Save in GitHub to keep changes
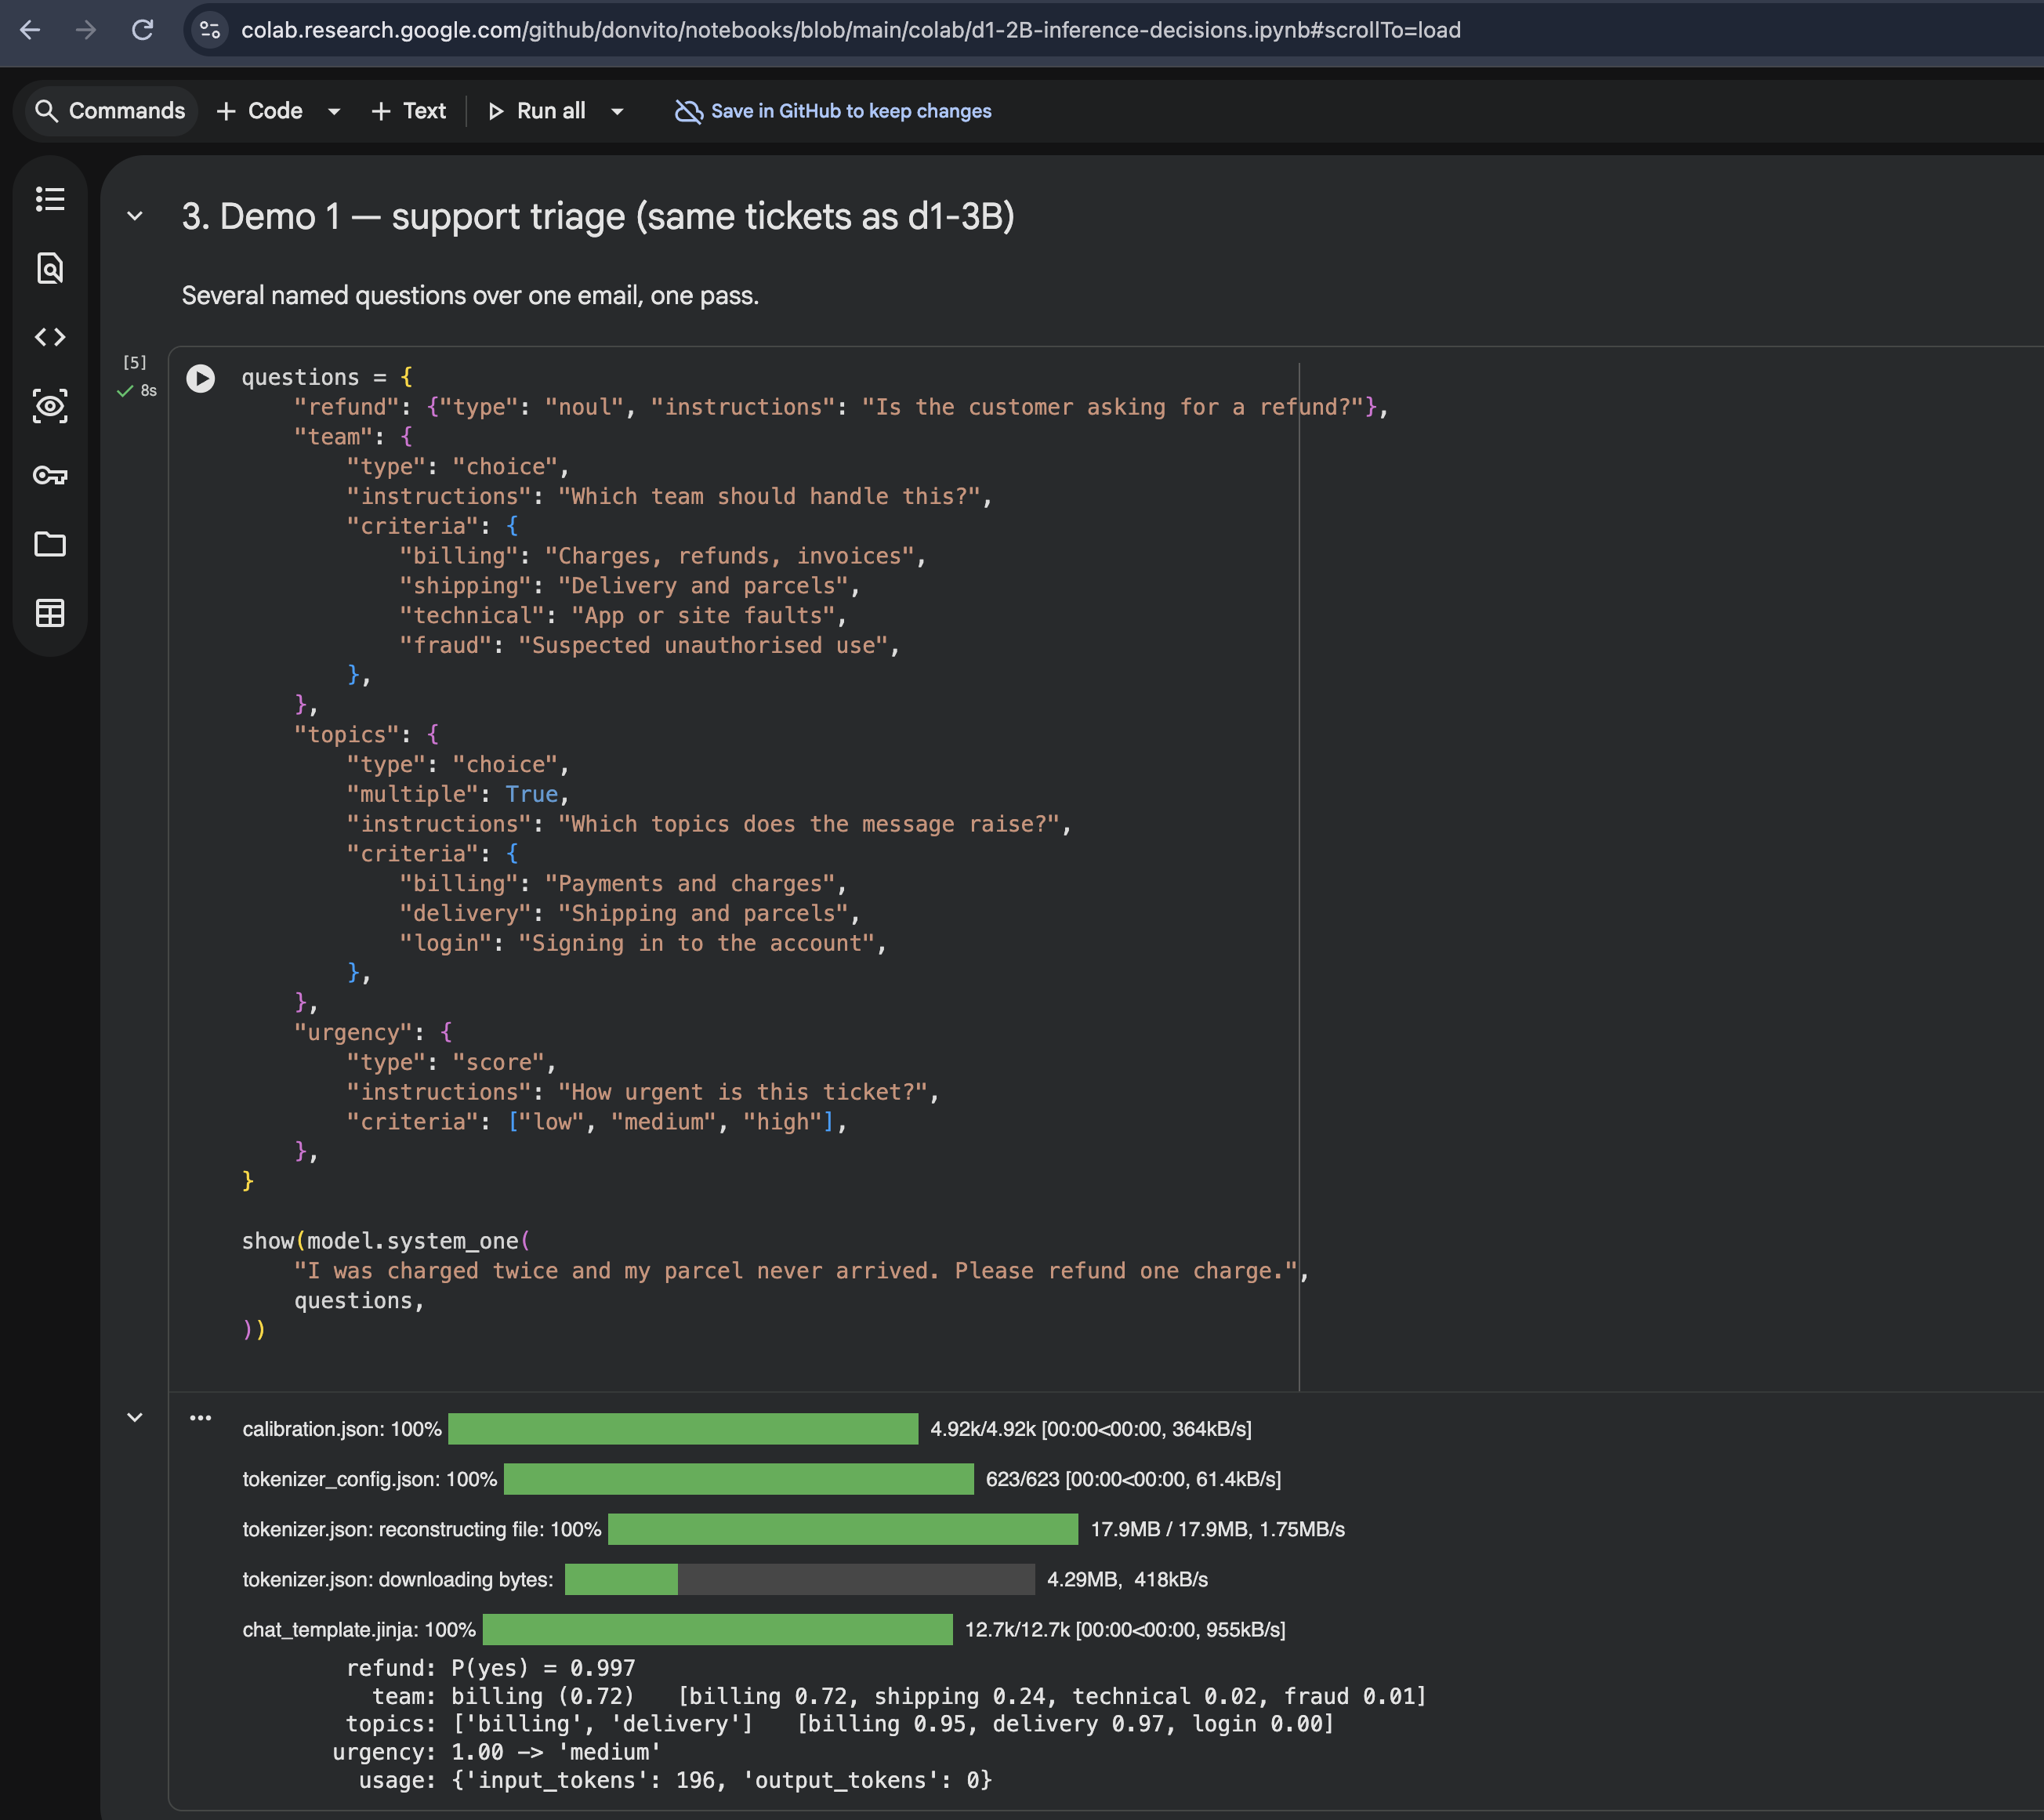The image size is (2044, 1820). click(833, 111)
